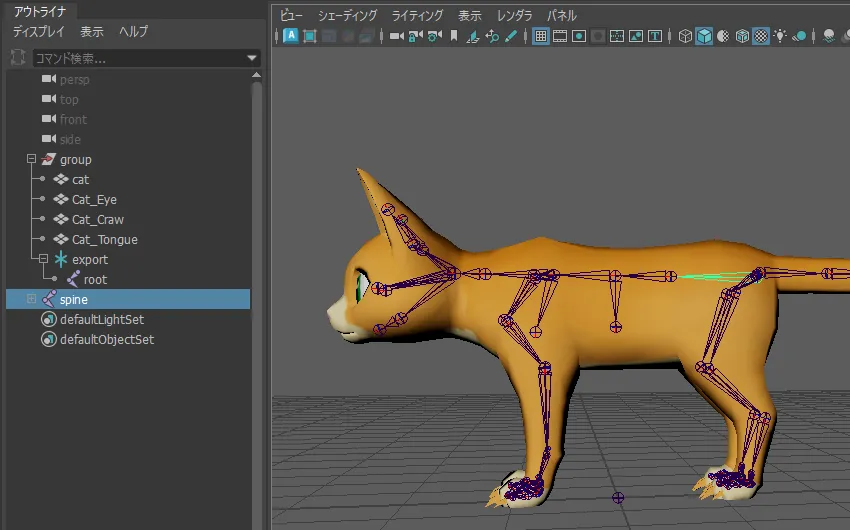Click the Select Camera icon
Screen dimensions: 850x530
tap(397, 36)
